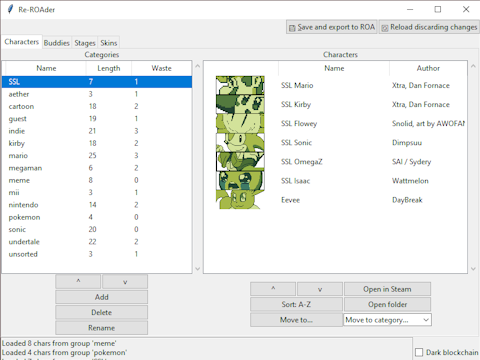Screen dimensions: 480x360
Task: Click Reload discarding changes button
Action: pos(429,27)
